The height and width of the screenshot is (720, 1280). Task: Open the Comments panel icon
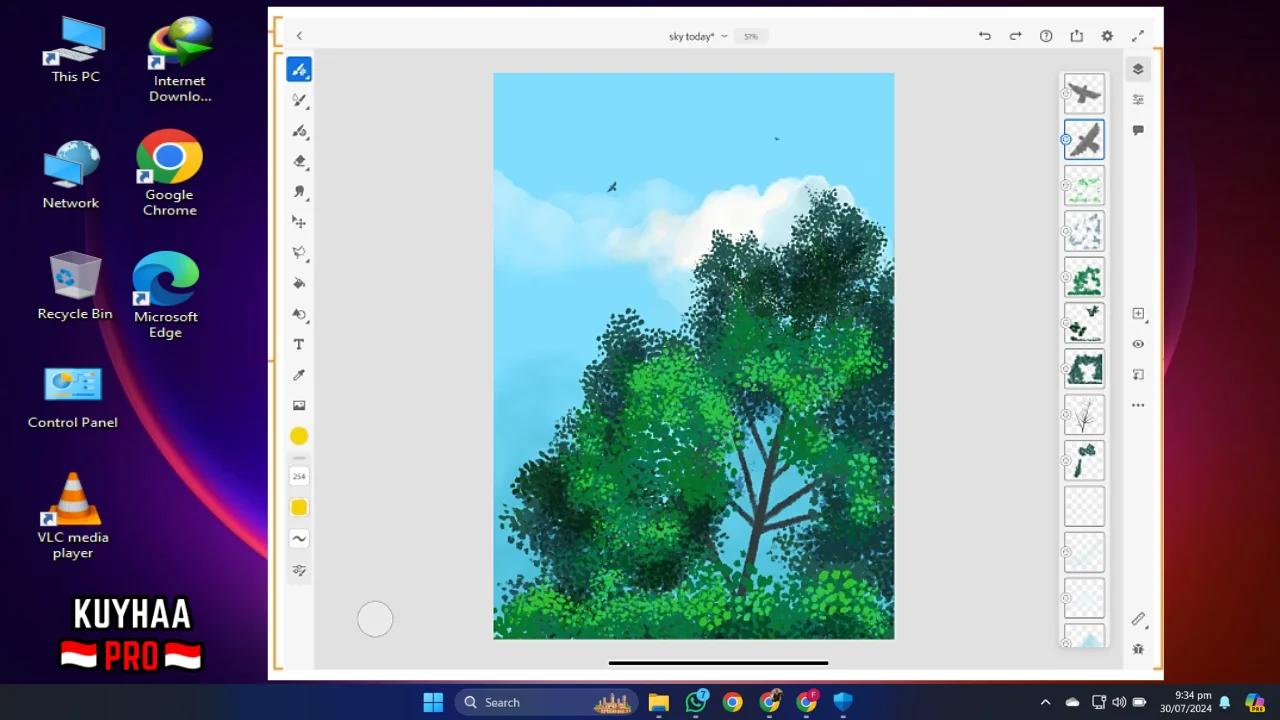coord(1138,130)
